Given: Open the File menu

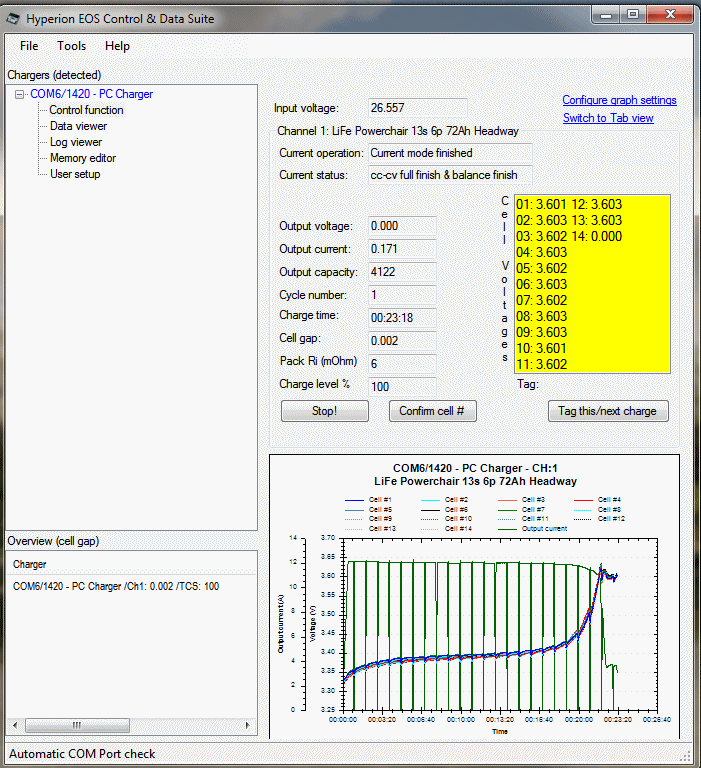Looking at the screenshot, I should [29, 46].
